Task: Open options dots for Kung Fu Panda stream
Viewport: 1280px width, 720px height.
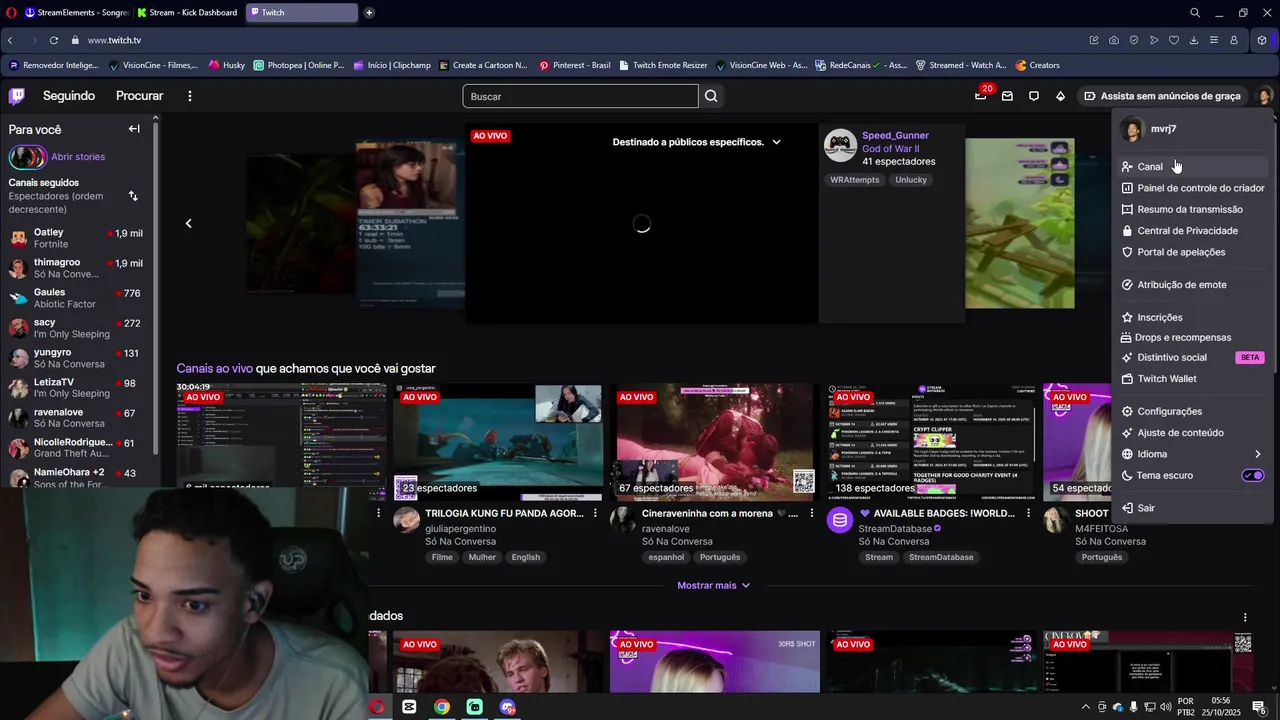Action: (595, 513)
